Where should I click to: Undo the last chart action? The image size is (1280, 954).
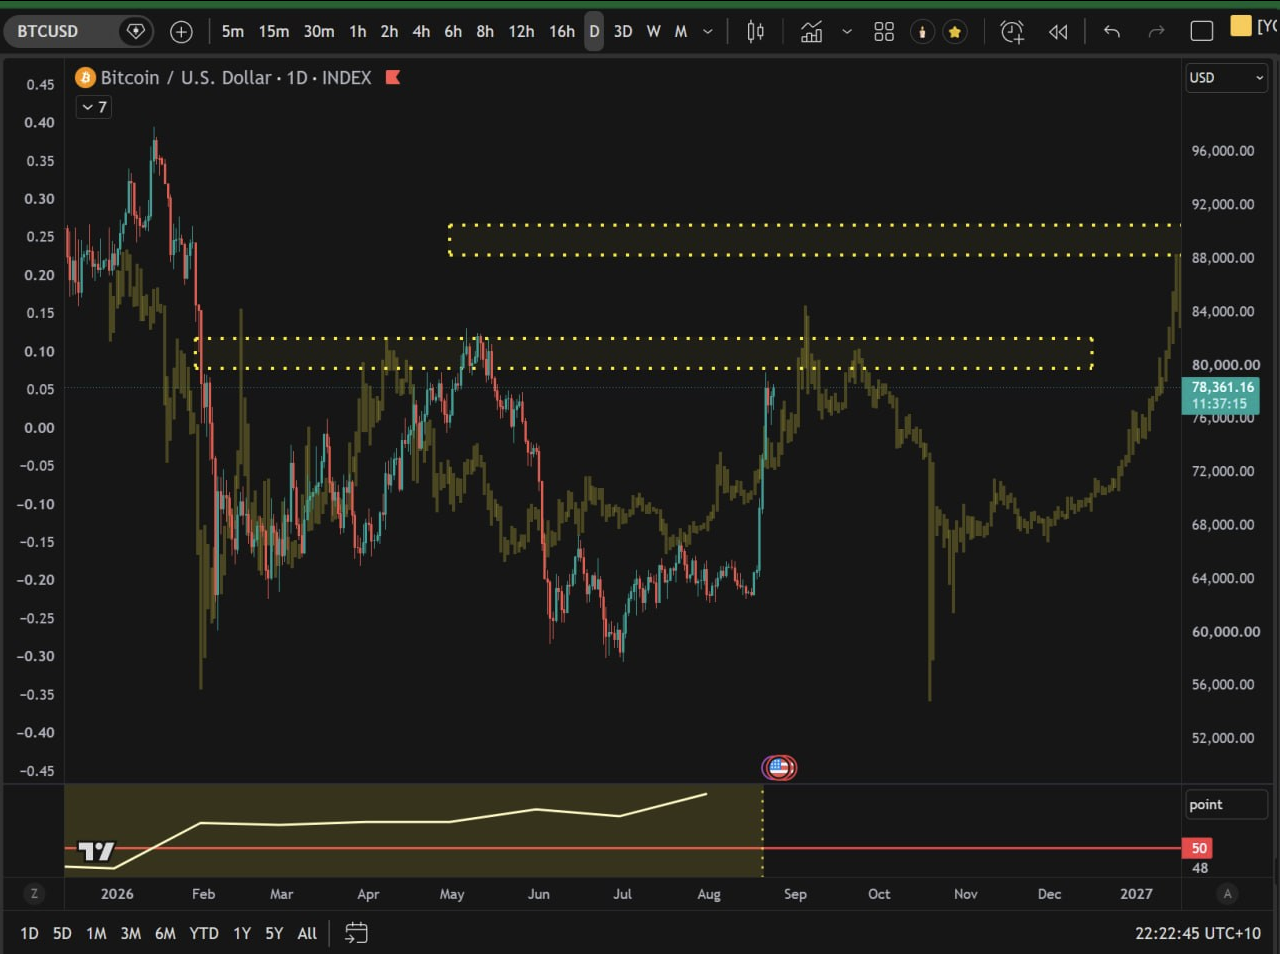point(1112,32)
